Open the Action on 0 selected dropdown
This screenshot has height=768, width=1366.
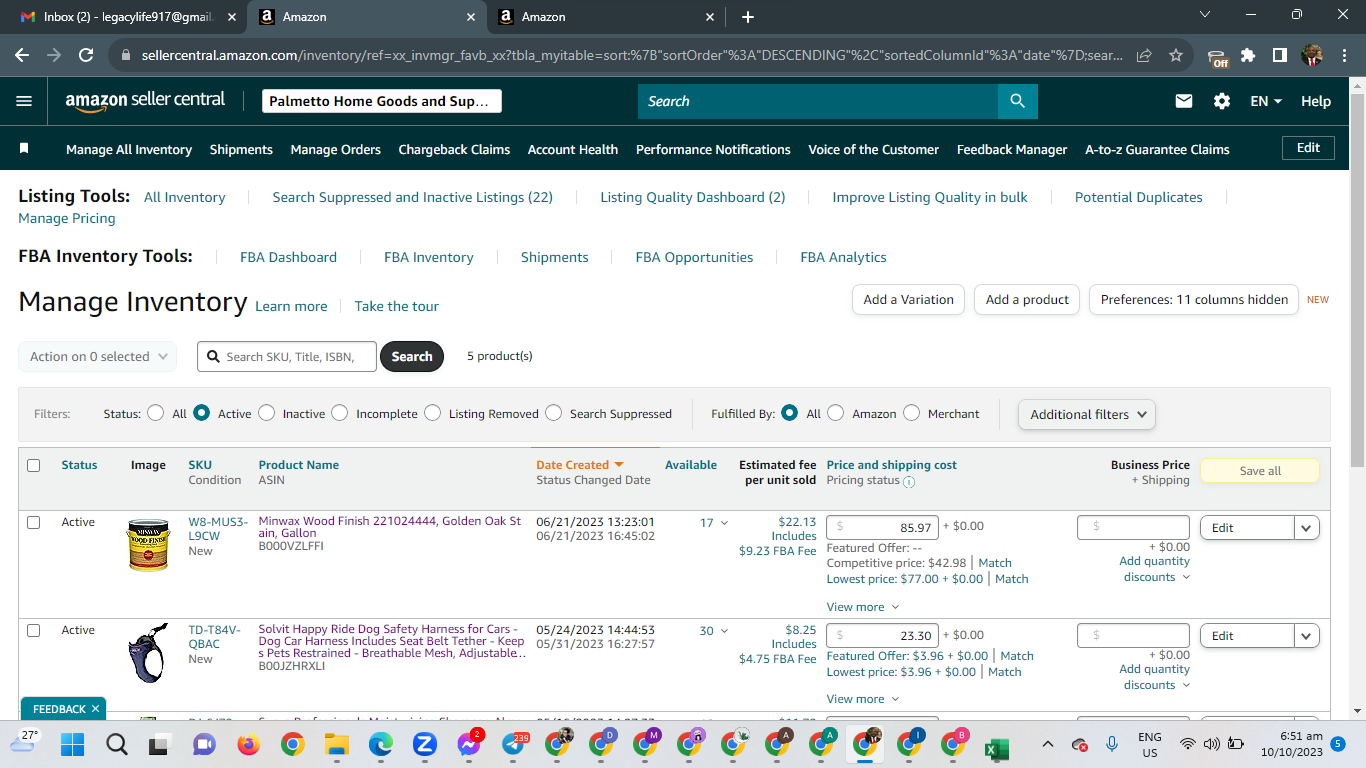pos(97,356)
